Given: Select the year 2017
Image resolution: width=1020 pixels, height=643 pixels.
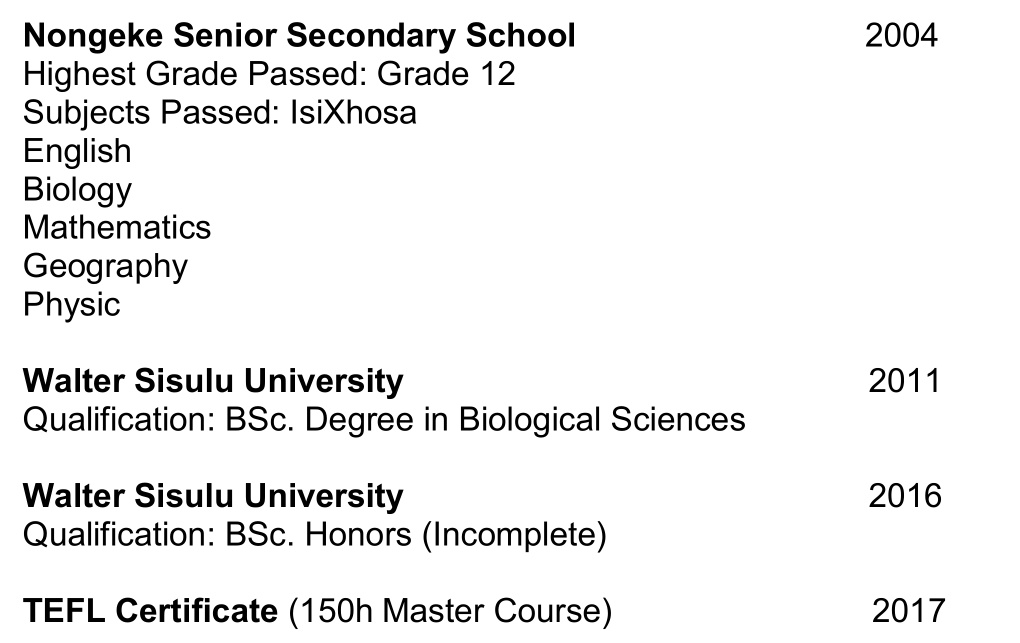Looking at the screenshot, I should click(907, 610).
